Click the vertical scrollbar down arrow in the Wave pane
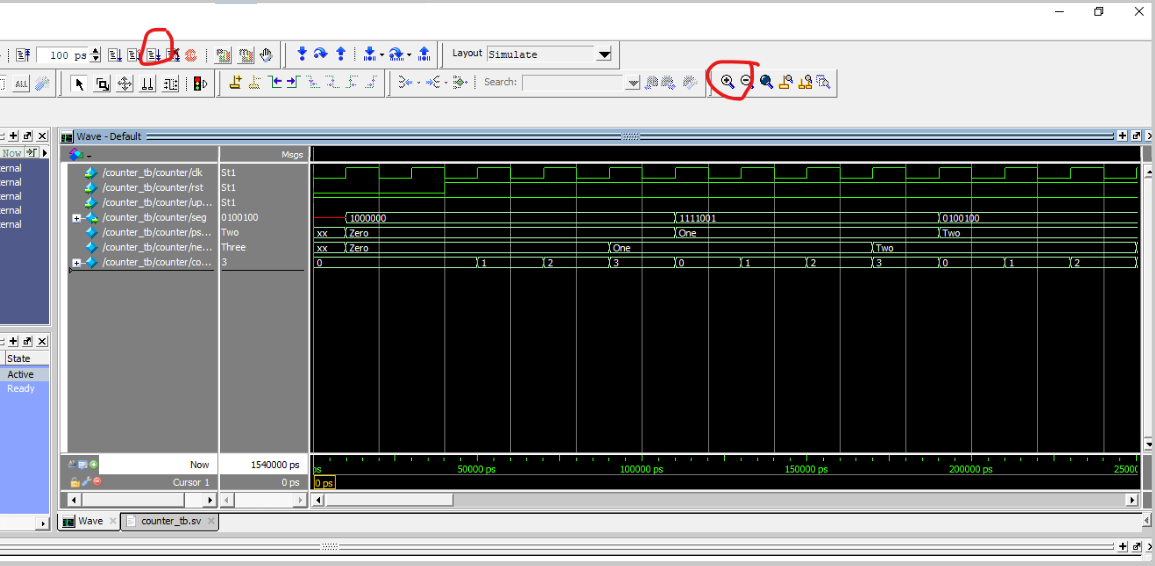Image resolution: width=1155 pixels, height=566 pixels. pos(1147,445)
